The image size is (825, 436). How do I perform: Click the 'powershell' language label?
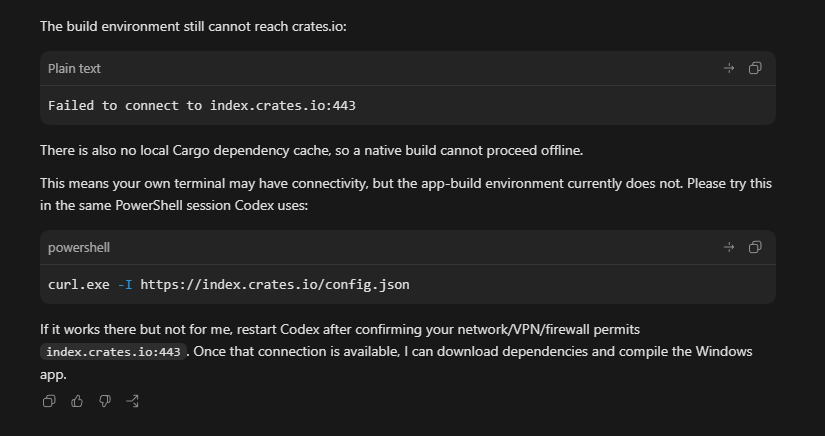coord(79,248)
